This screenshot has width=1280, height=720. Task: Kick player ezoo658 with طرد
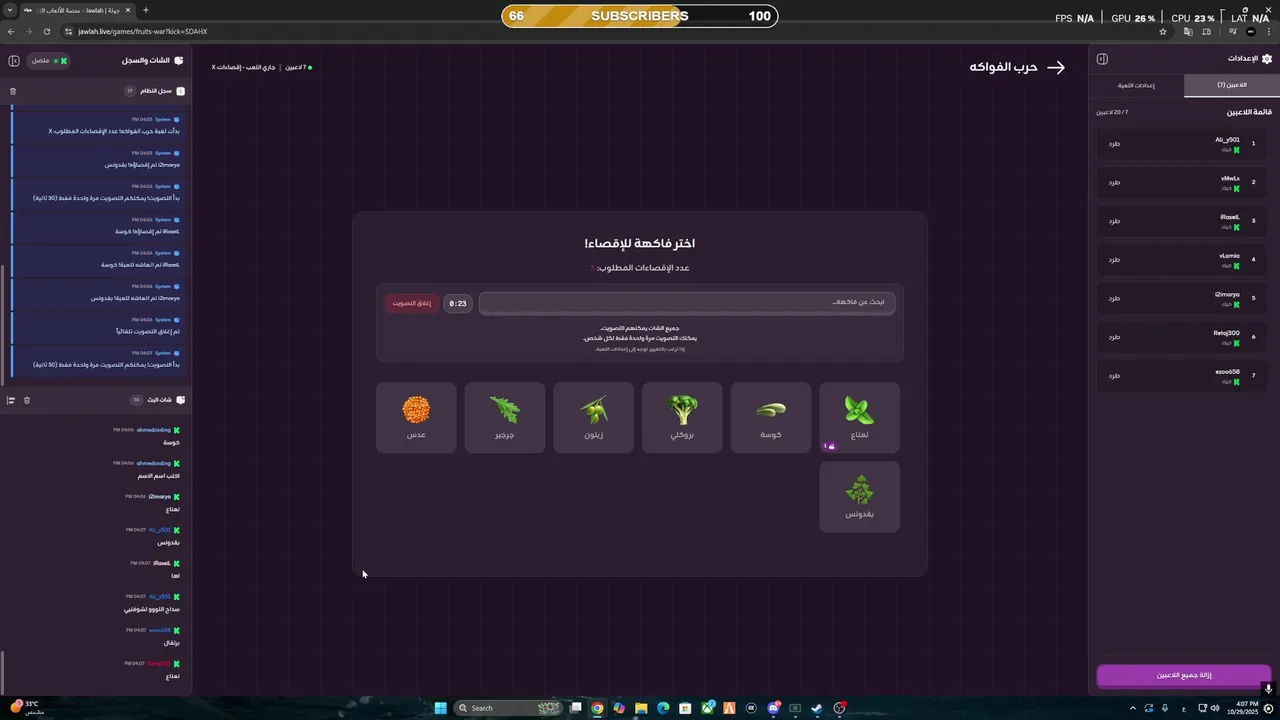(1114, 376)
